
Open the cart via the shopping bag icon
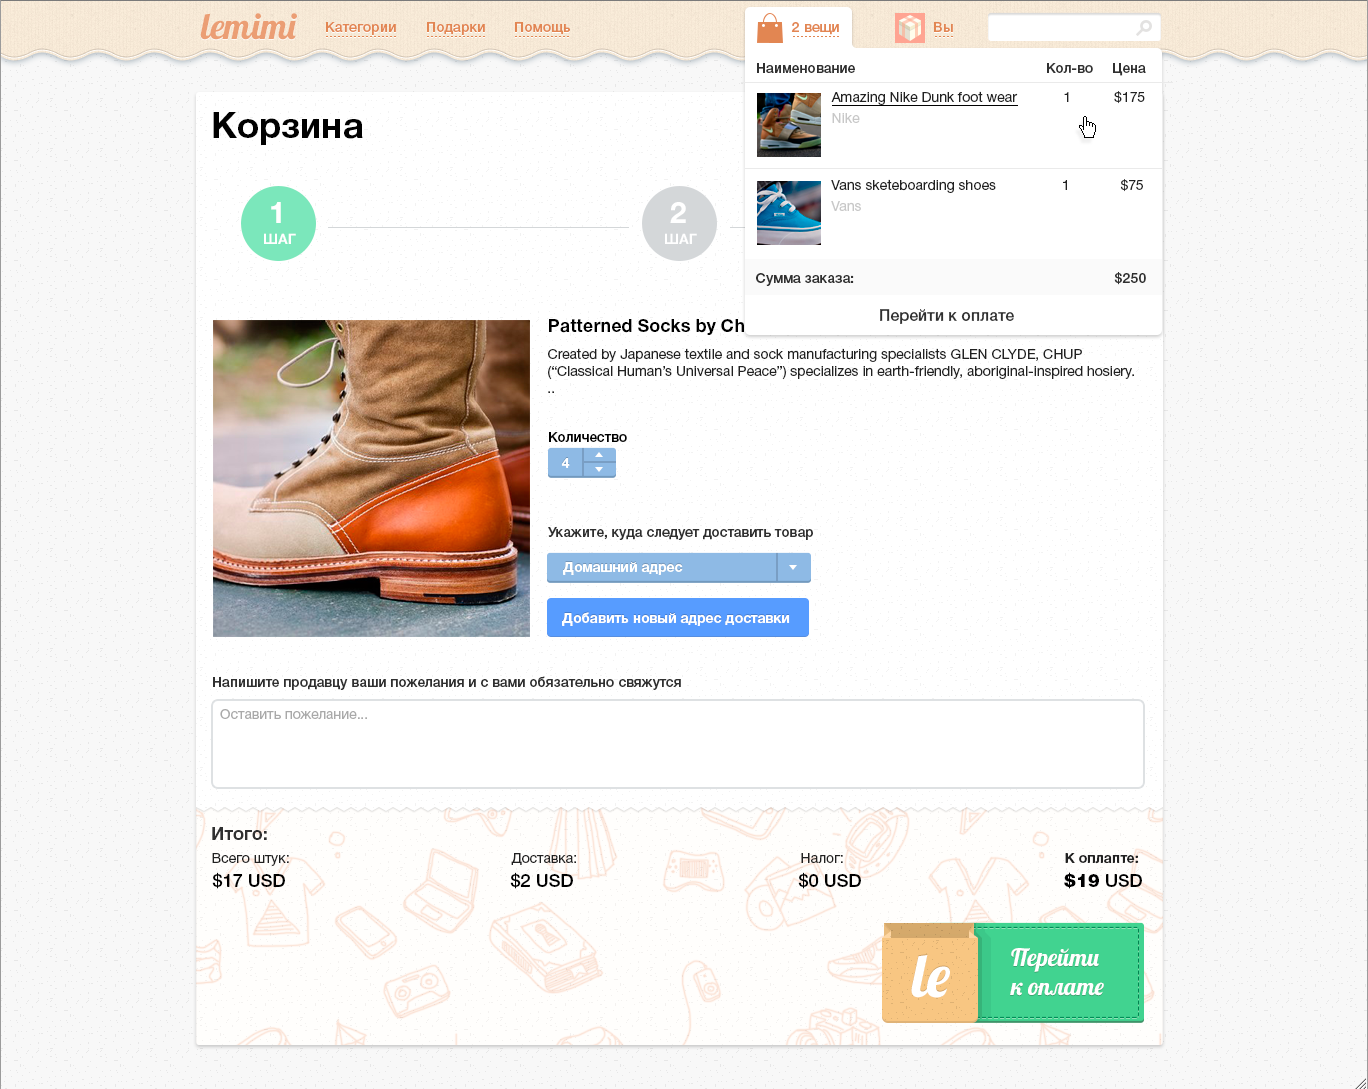click(x=769, y=27)
